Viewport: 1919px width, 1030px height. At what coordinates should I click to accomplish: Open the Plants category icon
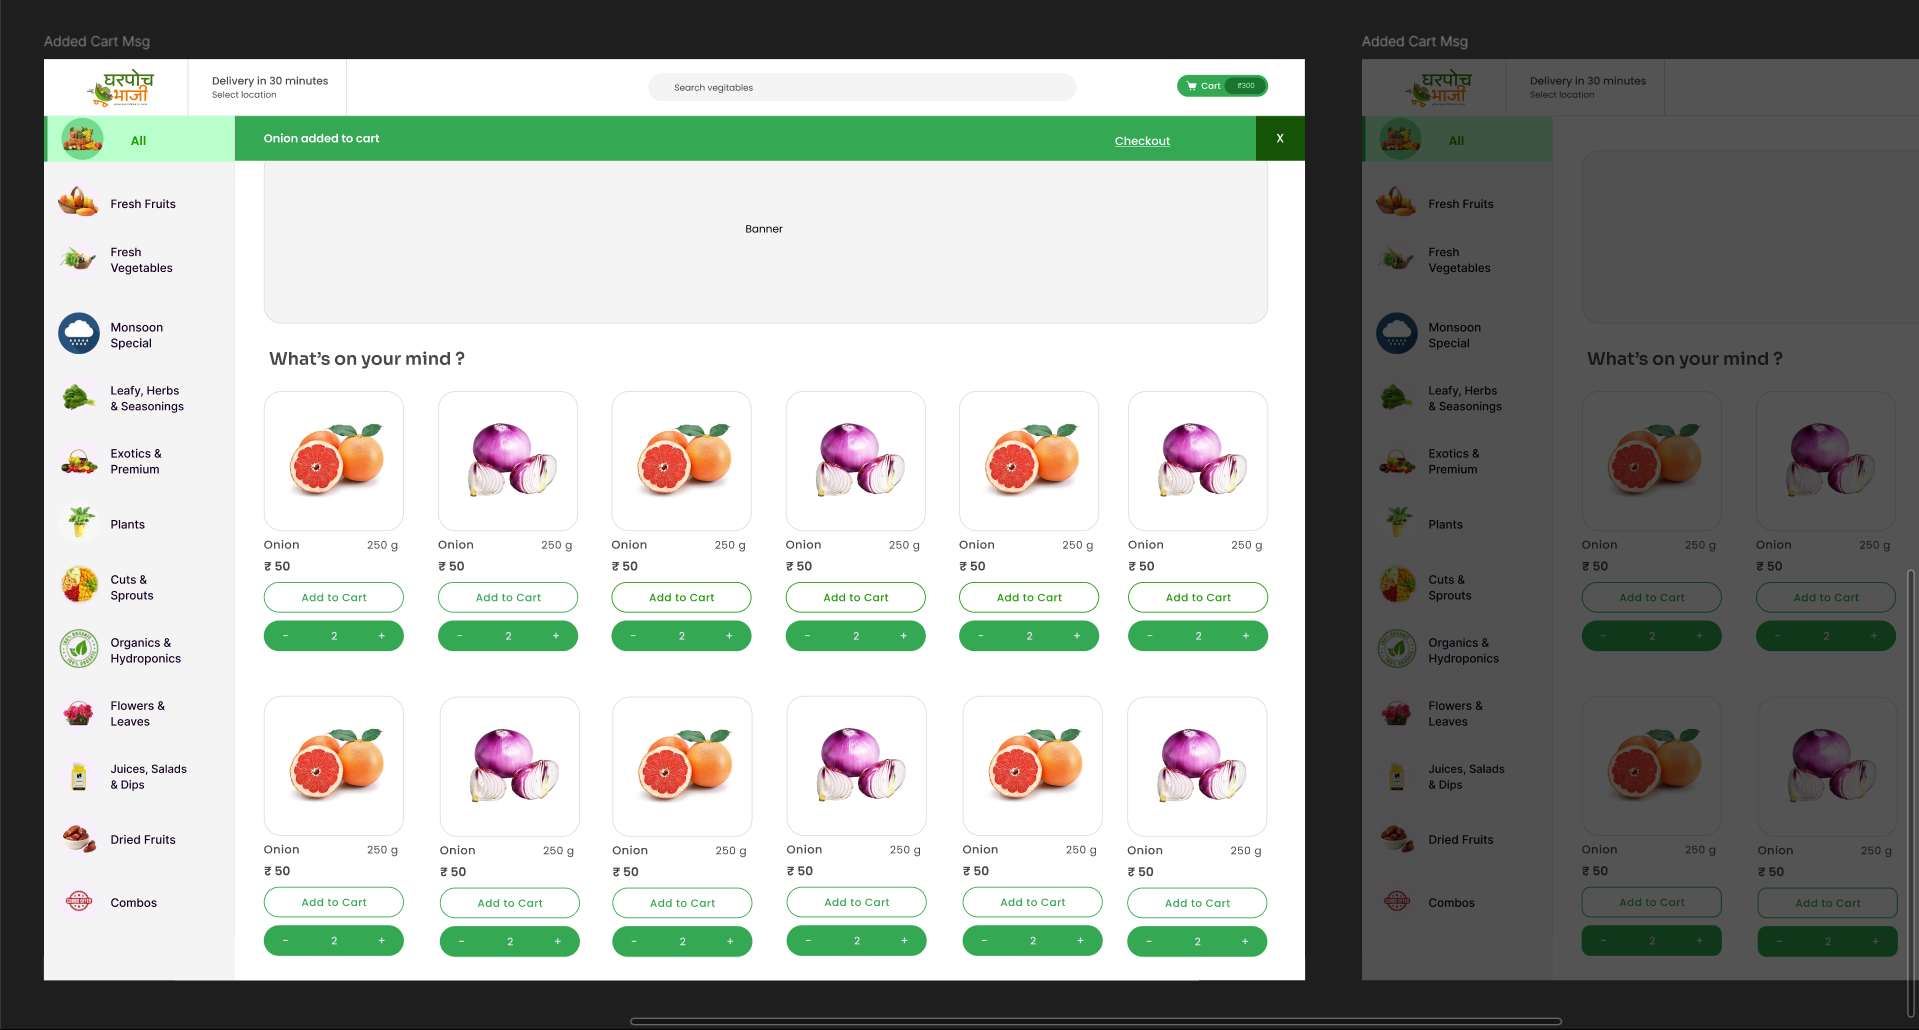[x=80, y=523]
